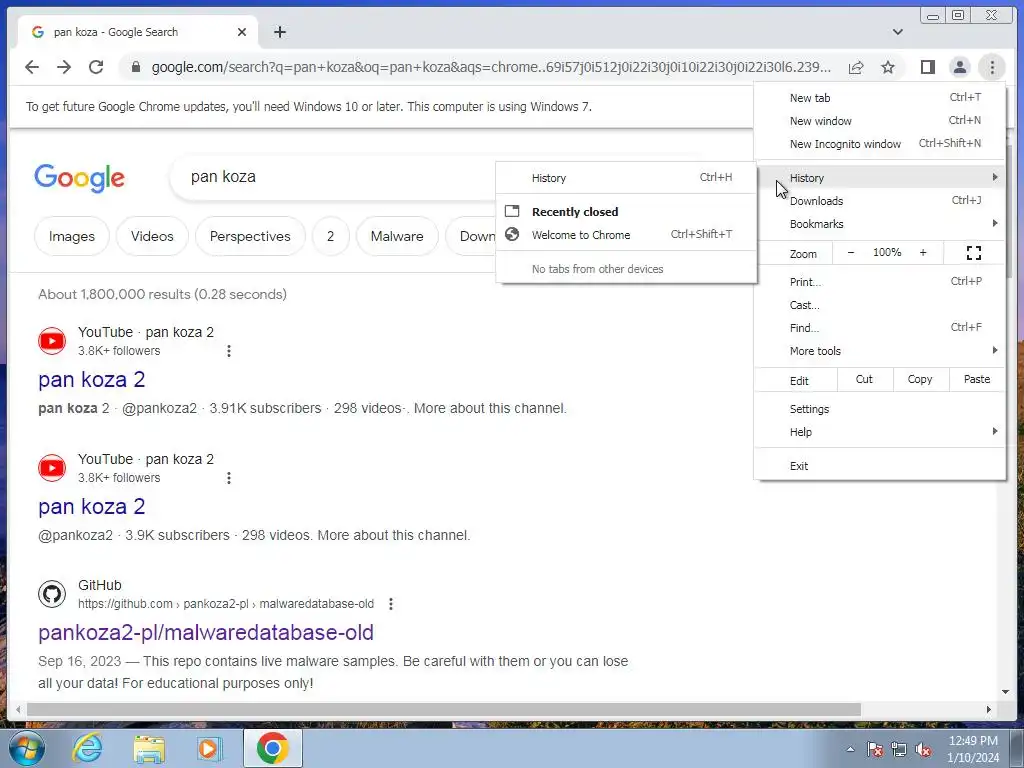Select the Malware search chip
The width and height of the screenshot is (1024, 768).
[397, 236]
